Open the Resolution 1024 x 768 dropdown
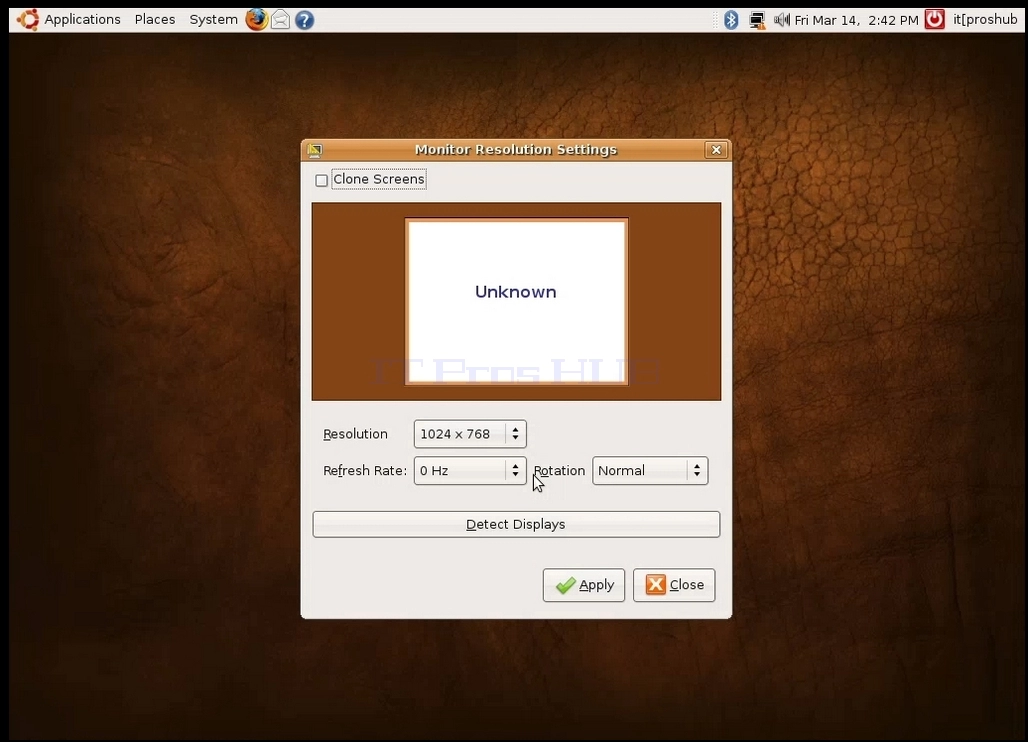Image resolution: width=1028 pixels, height=742 pixels. coord(470,434)
